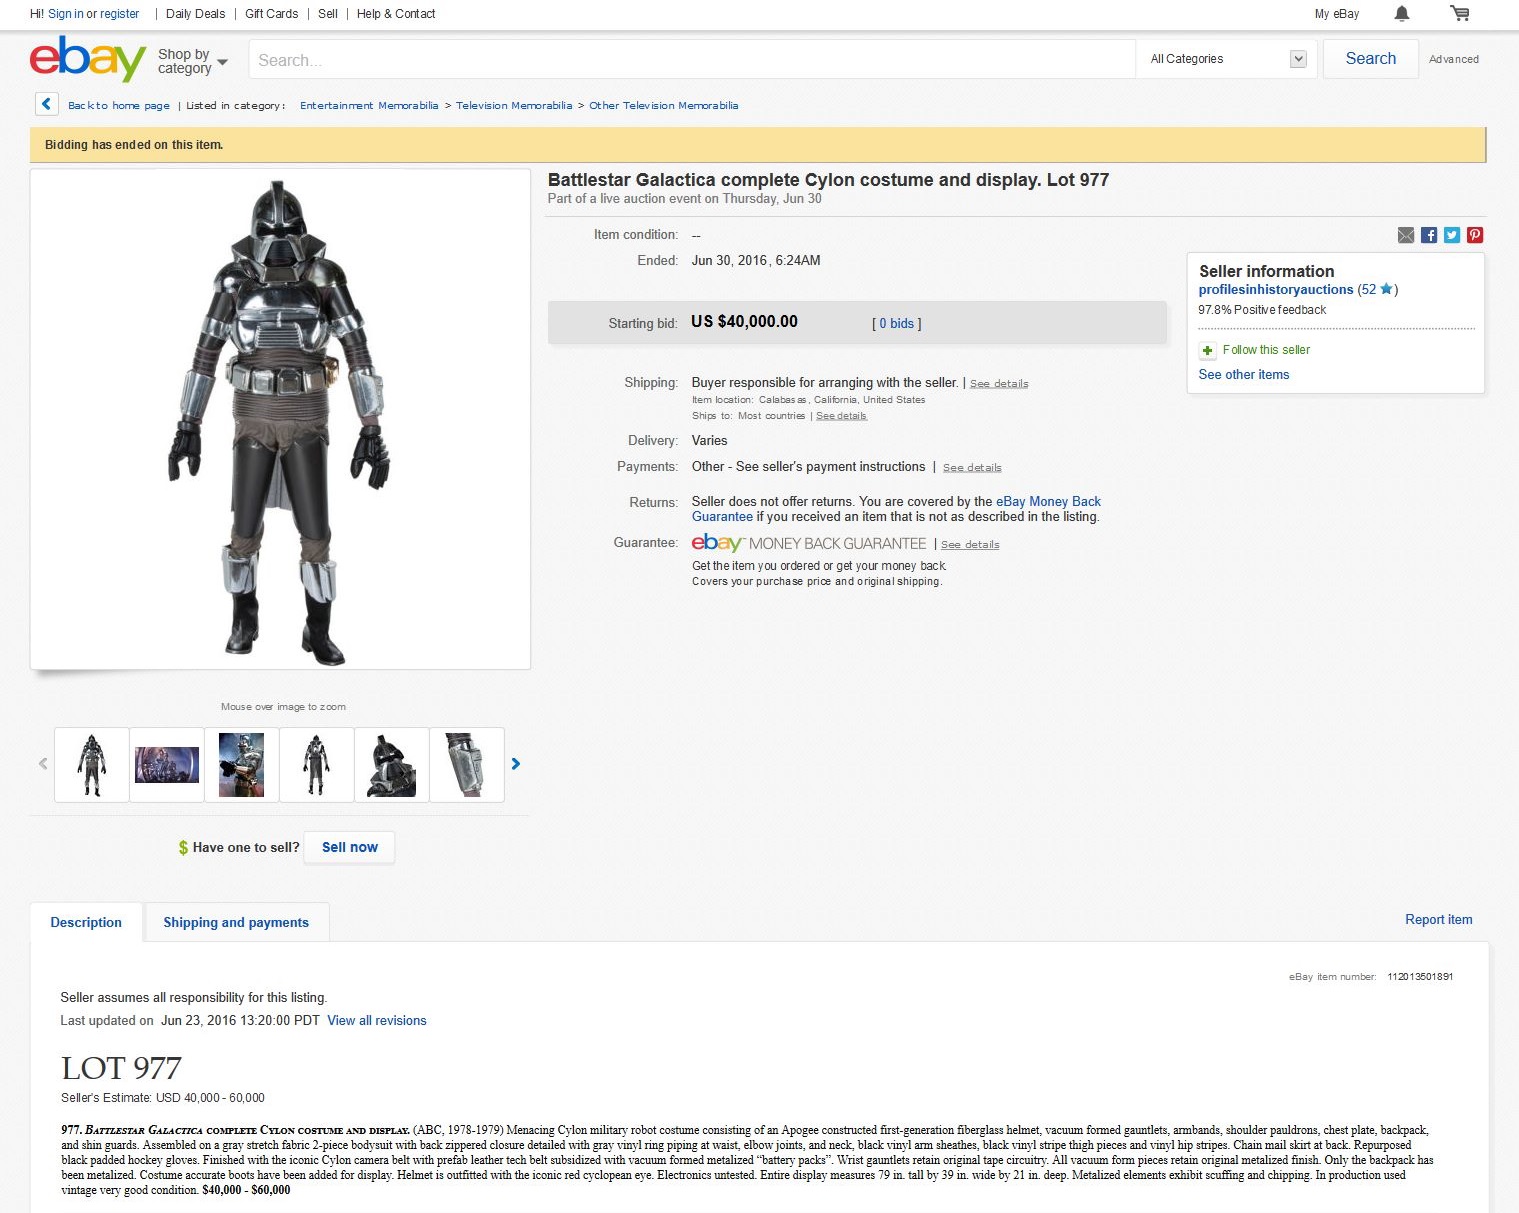The width and height of the screenshot is (1519, 1213).
Task: Select the Cylon helmet close-up thumbnail
Action: click(x=392, y=765)
